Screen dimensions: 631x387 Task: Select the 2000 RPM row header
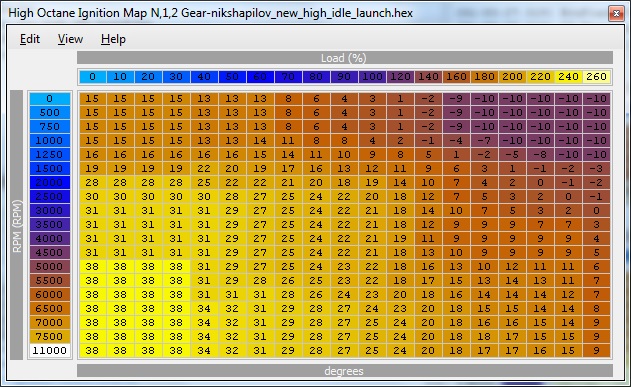click(49, 183)
